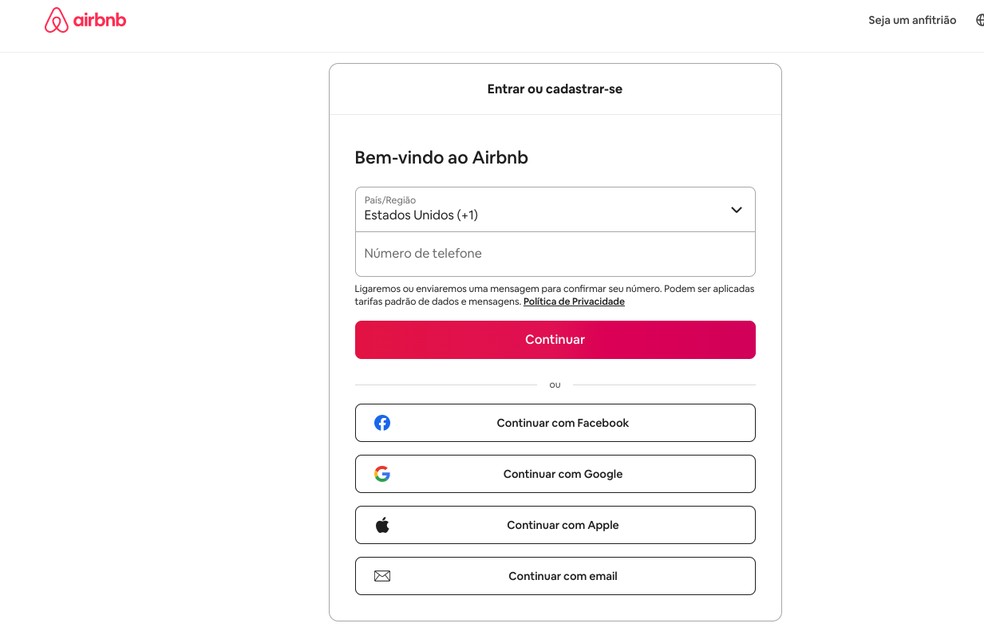Continue with Apple login
Viewport: 984px width, 639px height.
tap(555, 524)
